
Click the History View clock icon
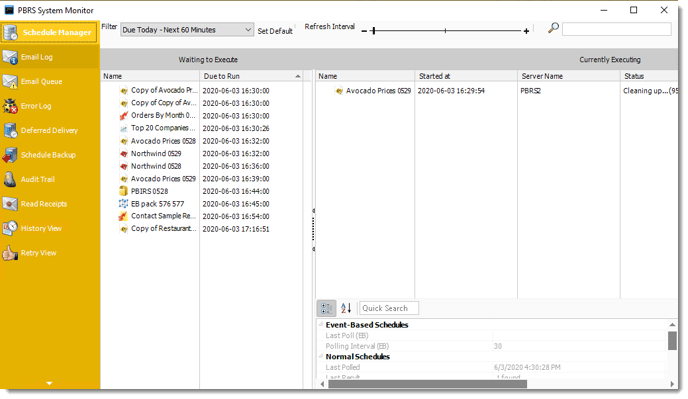tap(10, 228)
